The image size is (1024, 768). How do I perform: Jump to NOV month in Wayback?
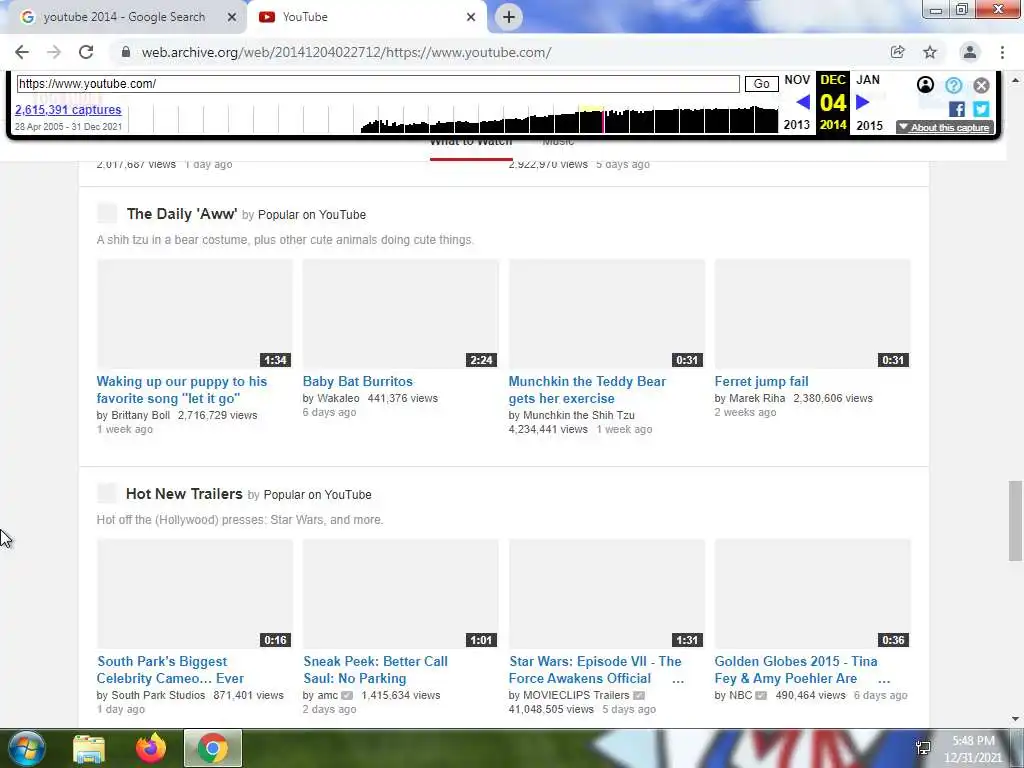pyautogui.click(x=797, y=80)
